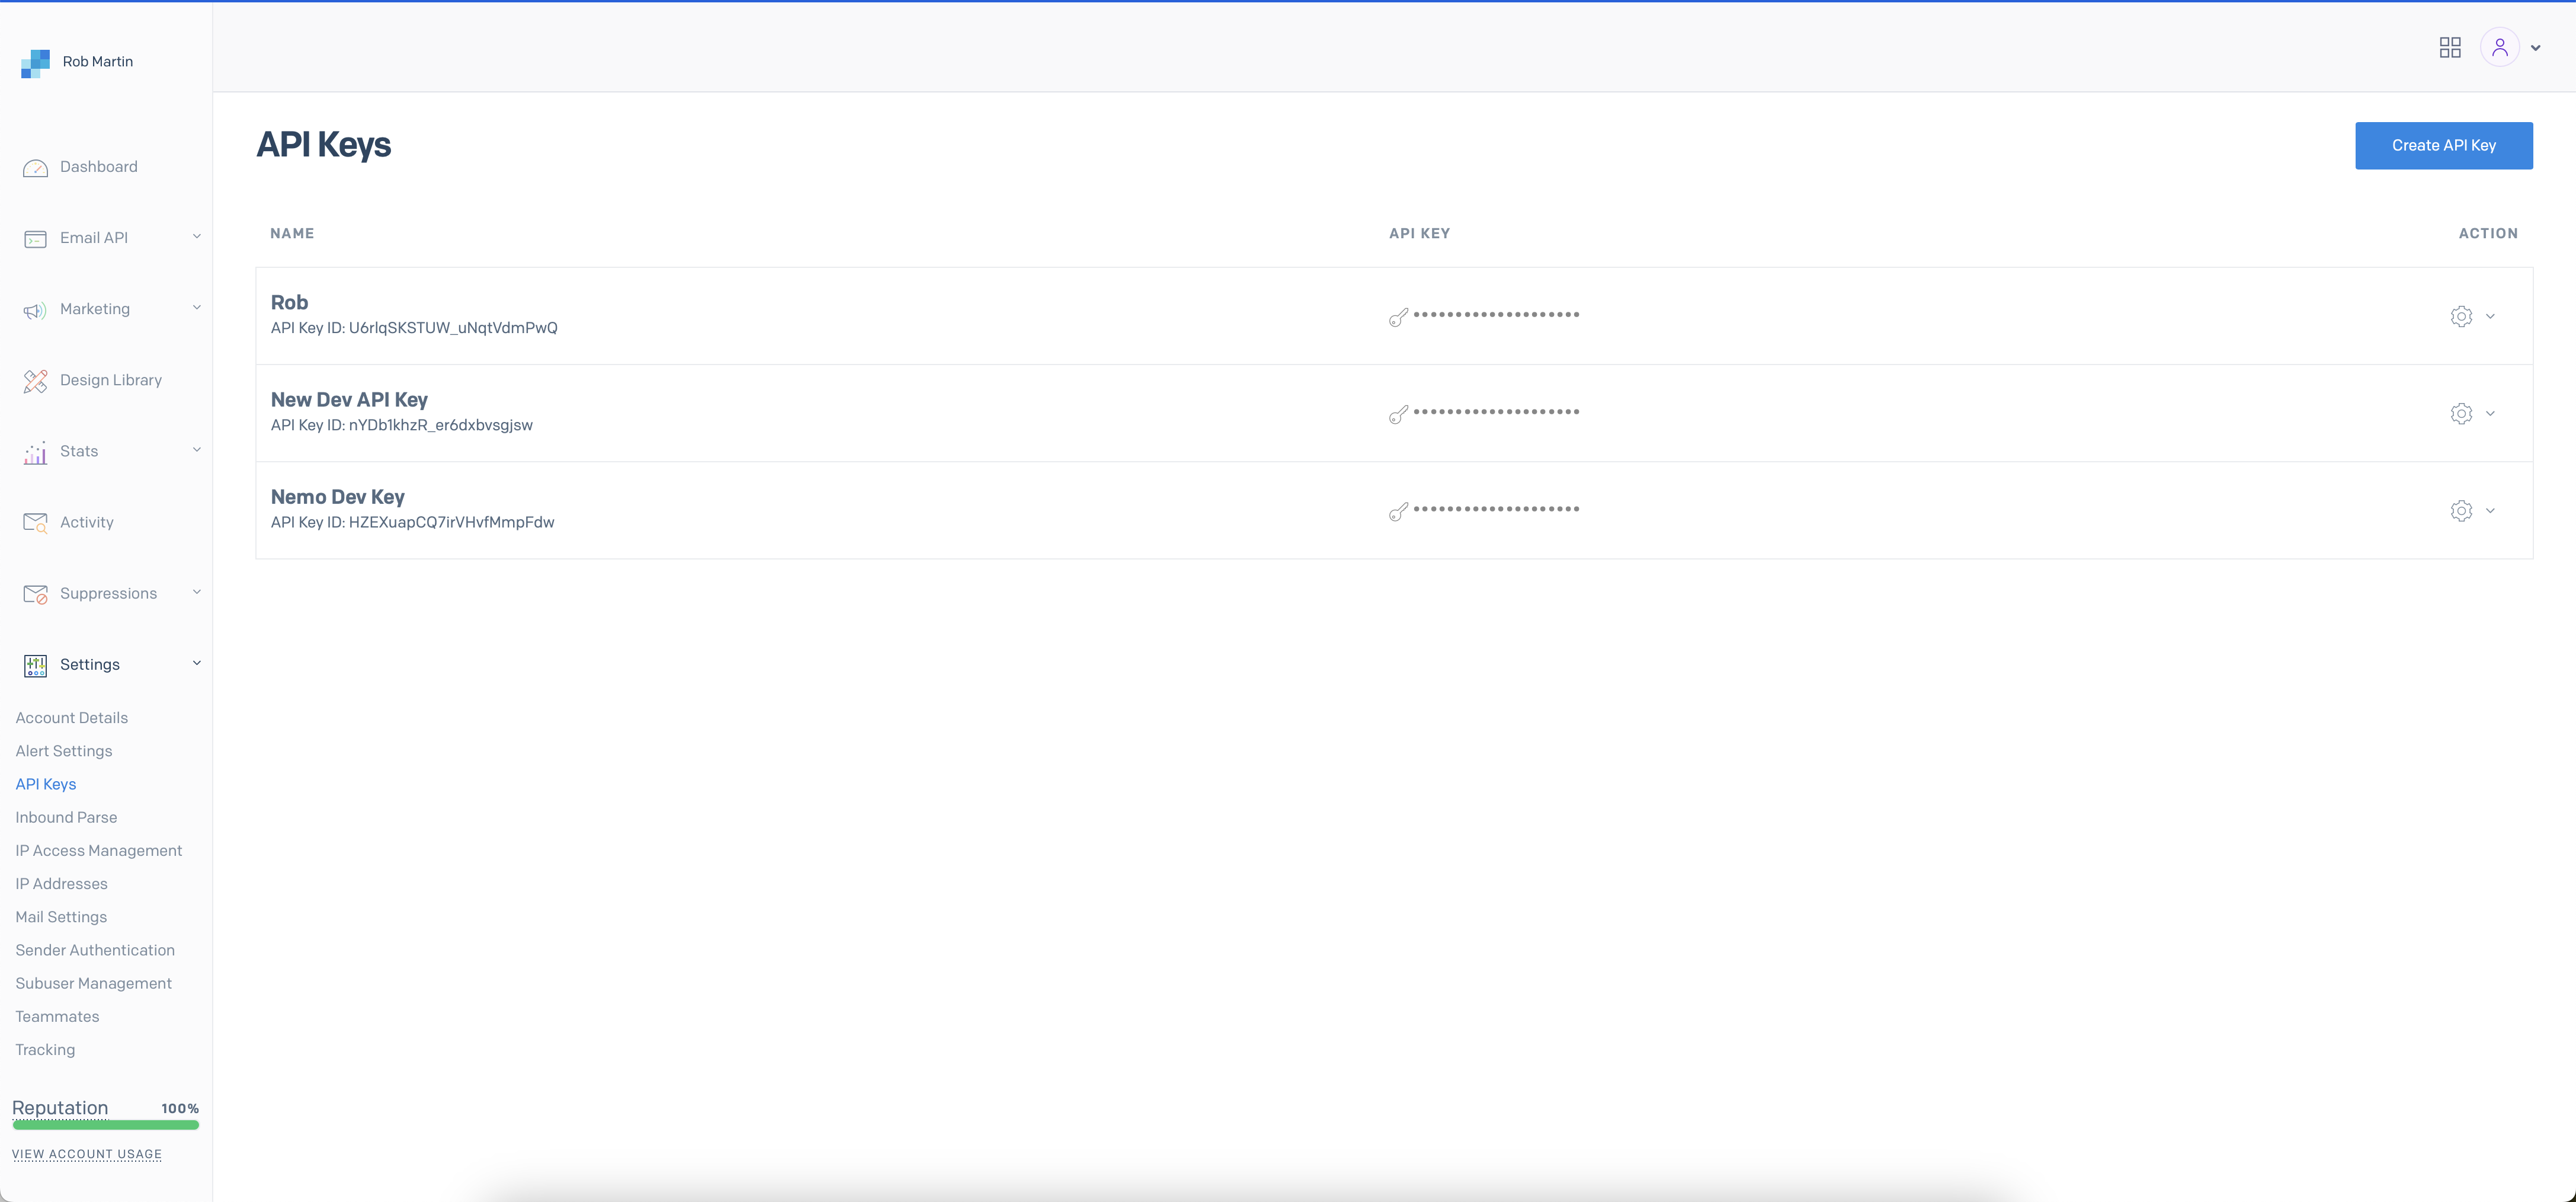
Task: Click the Design Library pencil-ruler icon
Action: (x=35, y=381)
